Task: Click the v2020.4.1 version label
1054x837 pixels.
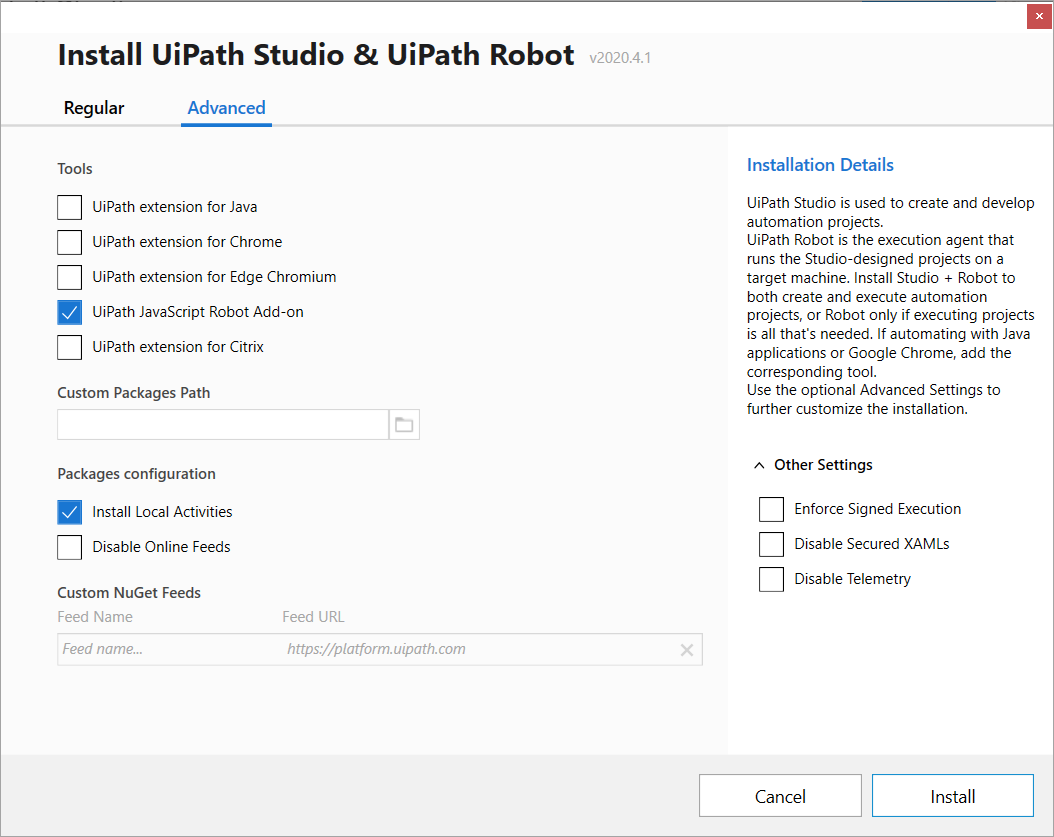Action: tap(620, 58)
